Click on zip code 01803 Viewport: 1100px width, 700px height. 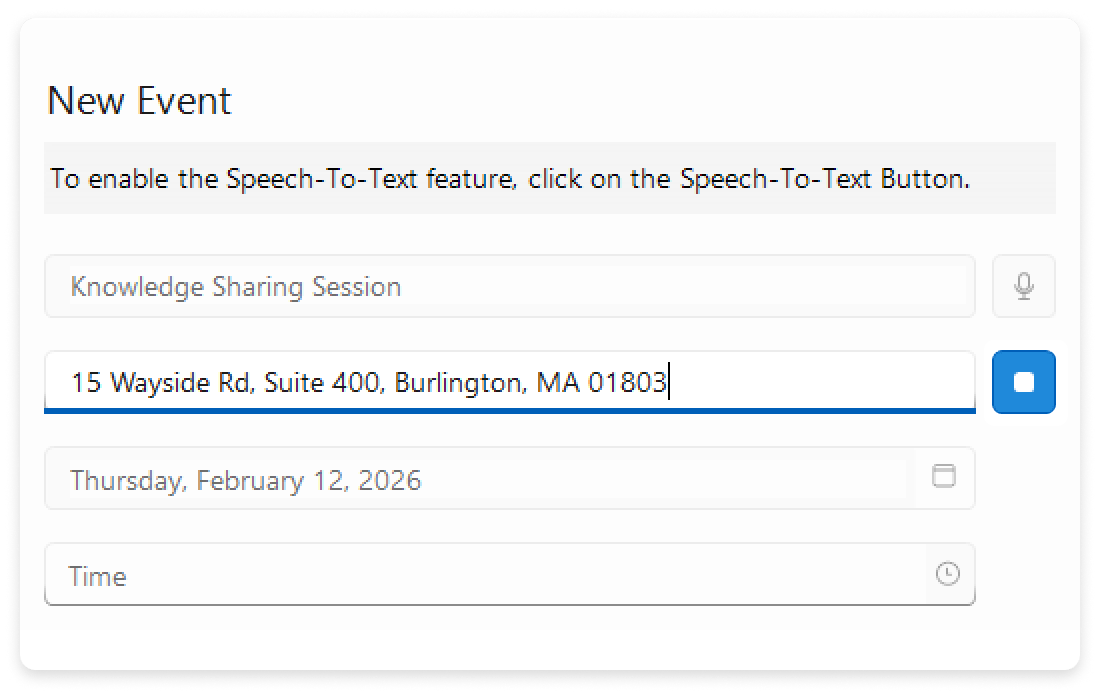click(x=627, y=383)
